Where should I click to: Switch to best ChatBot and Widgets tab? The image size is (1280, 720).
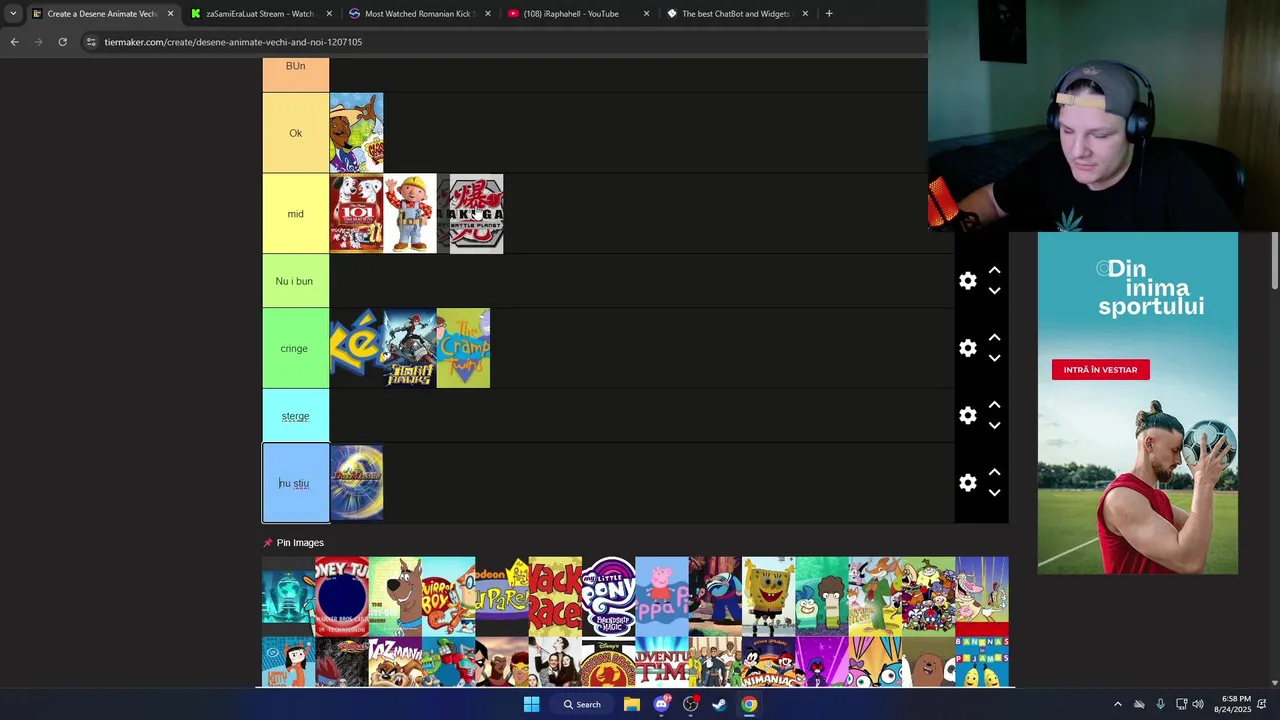(x=737, y=14)
